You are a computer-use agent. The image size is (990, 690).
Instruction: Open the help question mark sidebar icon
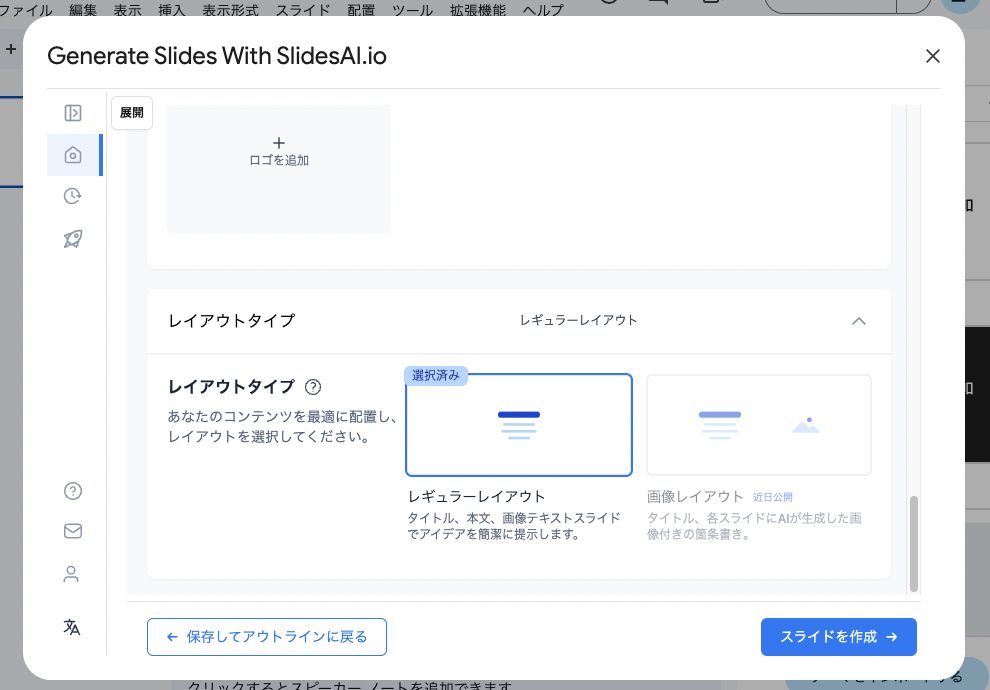[x=72, y=491]
